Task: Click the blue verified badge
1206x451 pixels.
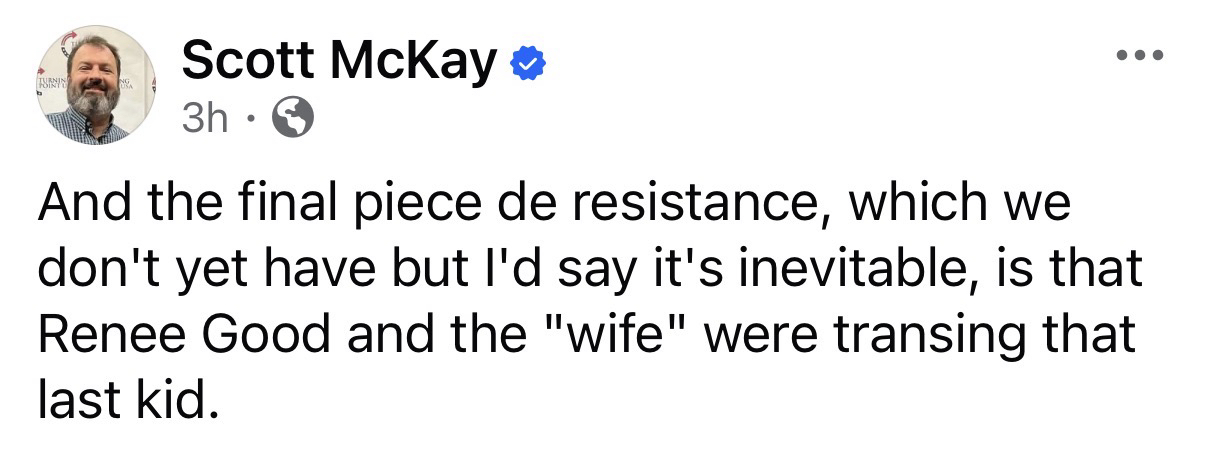Action: point(529,64)
